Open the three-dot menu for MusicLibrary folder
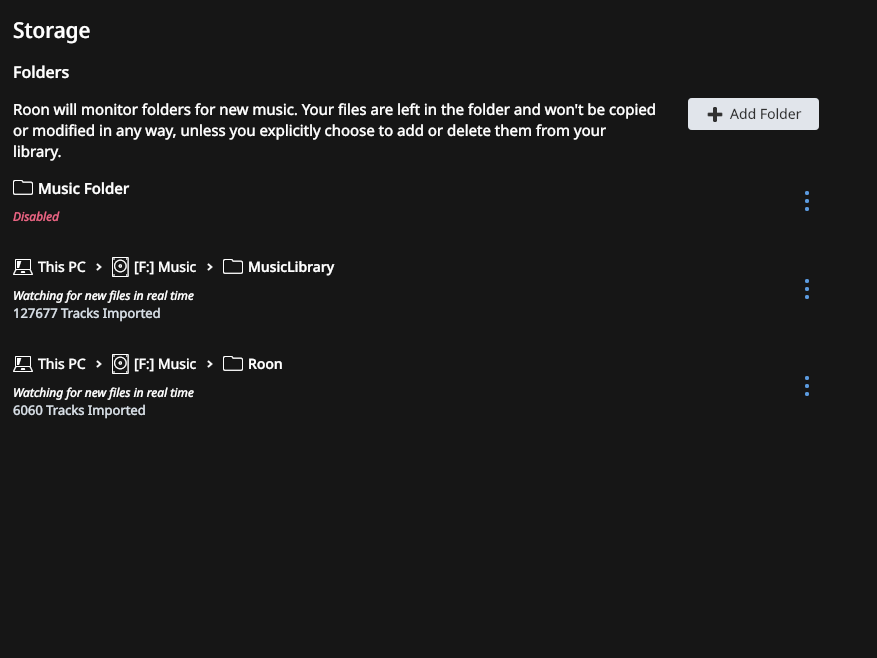 tap(807, 289)
